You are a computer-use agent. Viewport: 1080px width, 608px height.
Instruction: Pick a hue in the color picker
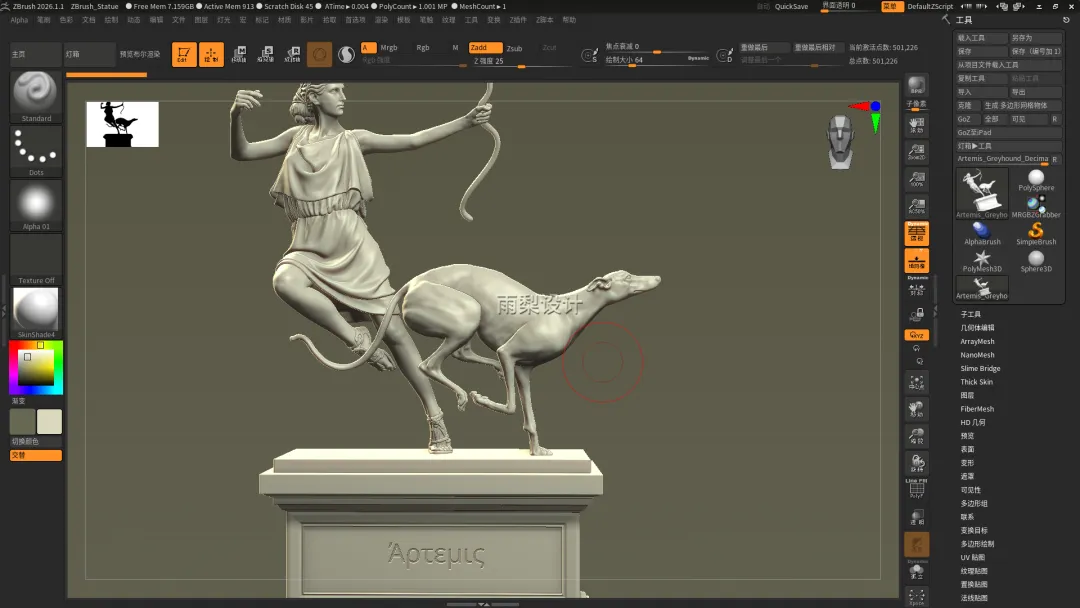(x=36, y=368)
